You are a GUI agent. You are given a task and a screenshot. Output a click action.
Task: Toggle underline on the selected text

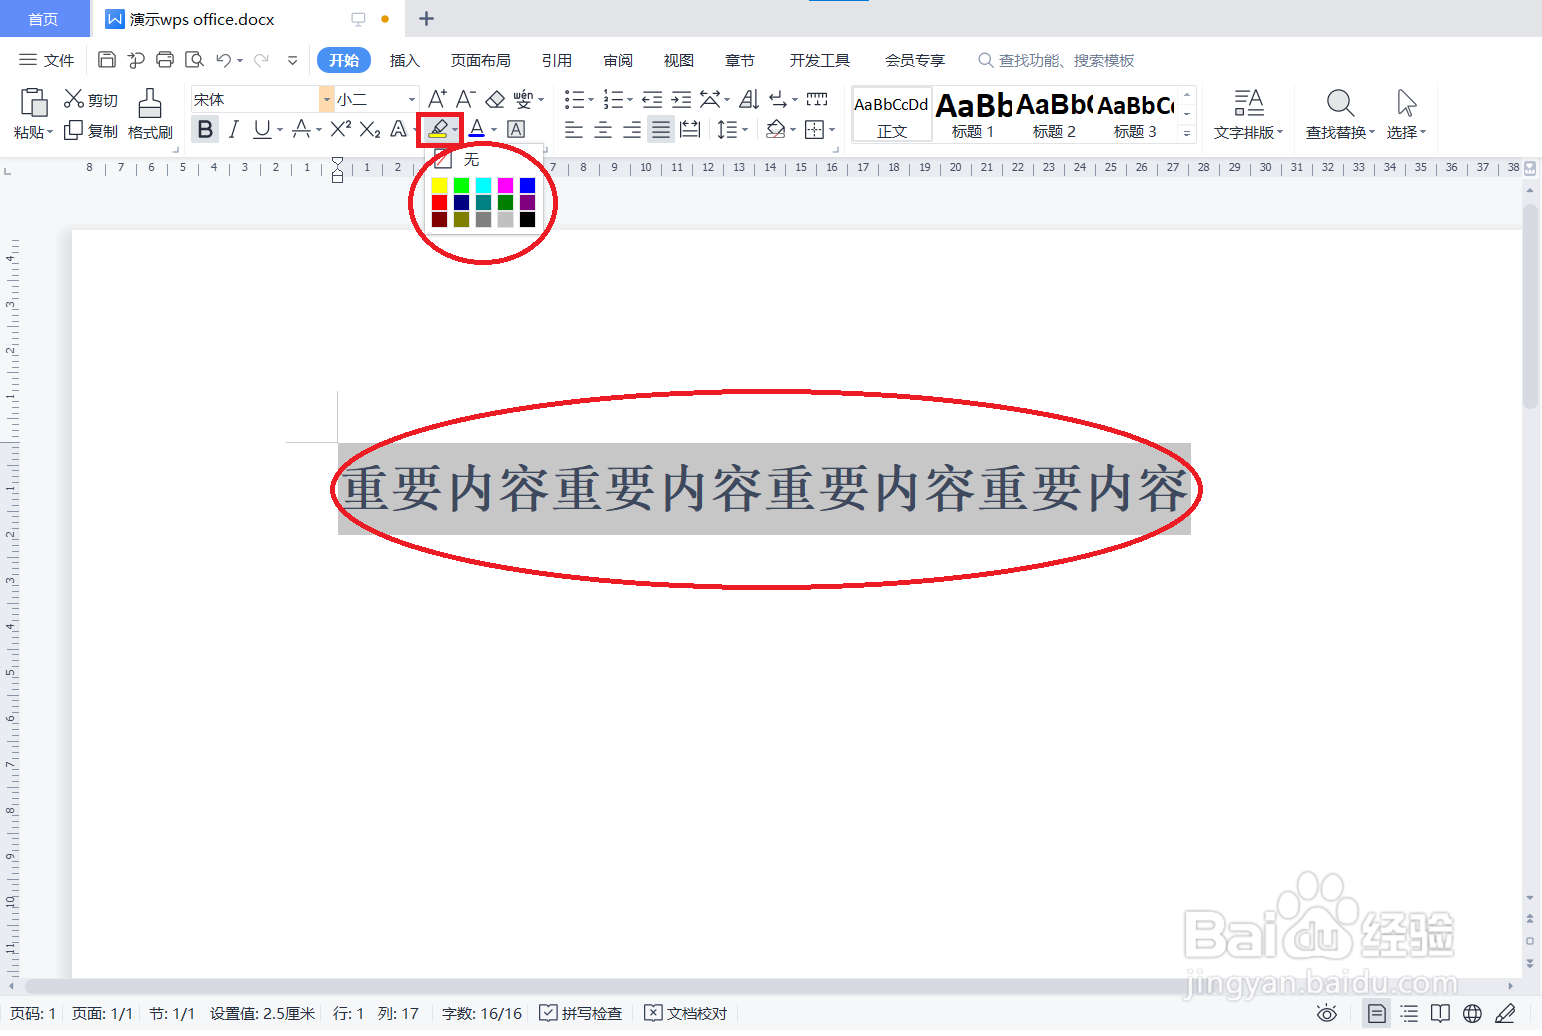tap(261, 129)
